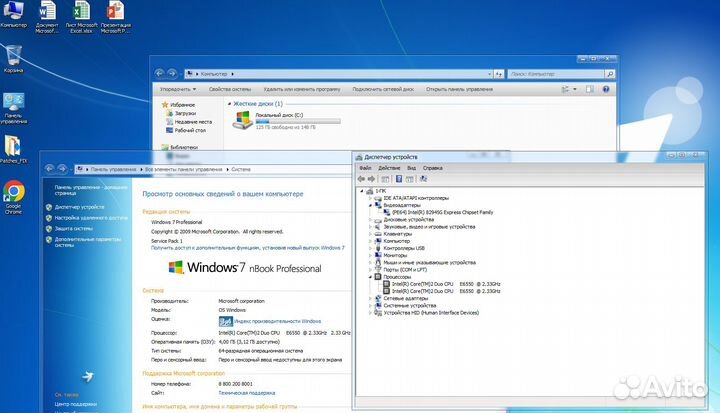The image size is (720, 413).
Task: Click the C: drive free-space usage bar
Action: point(298,121)
